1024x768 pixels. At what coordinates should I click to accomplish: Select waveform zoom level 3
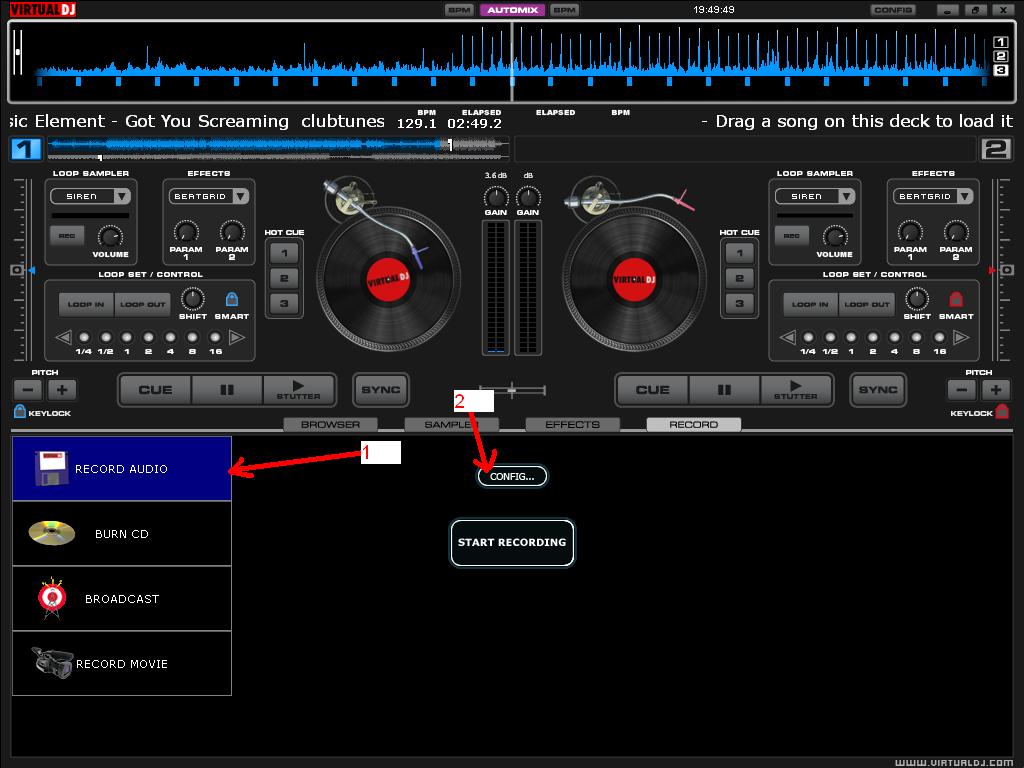click(x=1000, y=70)
